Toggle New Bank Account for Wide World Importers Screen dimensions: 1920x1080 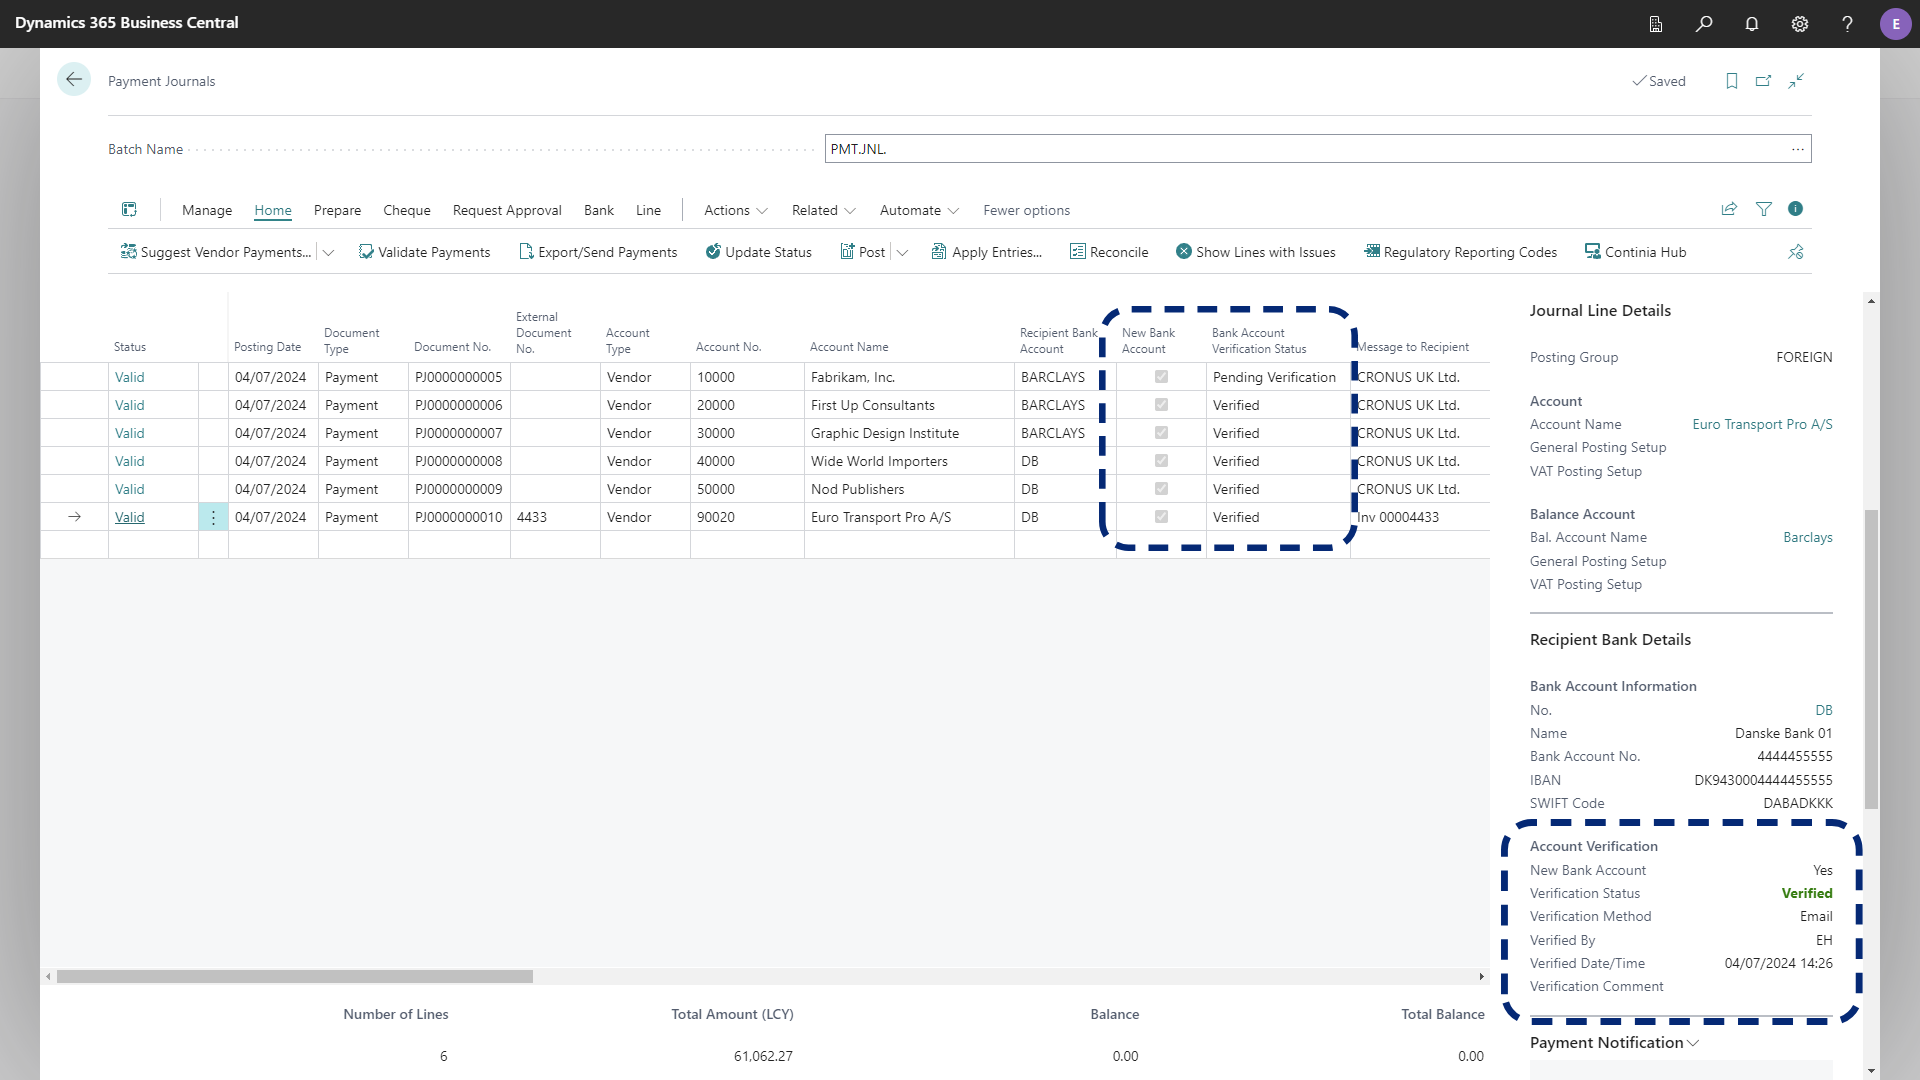pos(1161,461)
